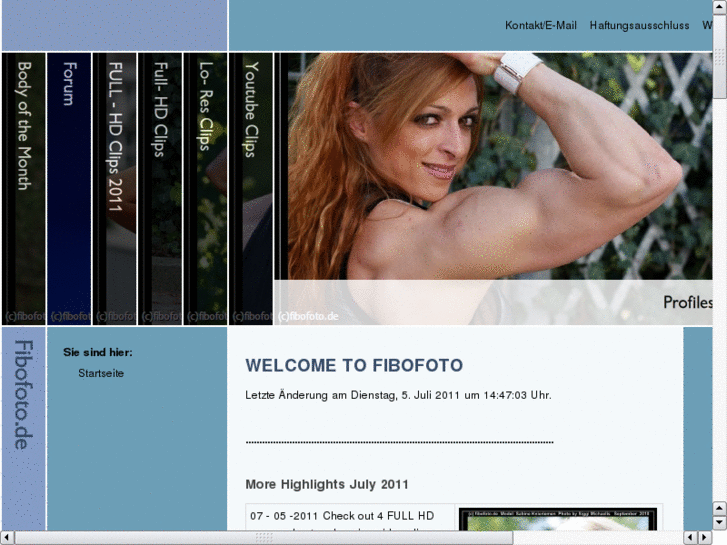The image size is (727, 545).
Task: Click the vertical scrollbar down arrow at bottom
Action: [720, 523]
